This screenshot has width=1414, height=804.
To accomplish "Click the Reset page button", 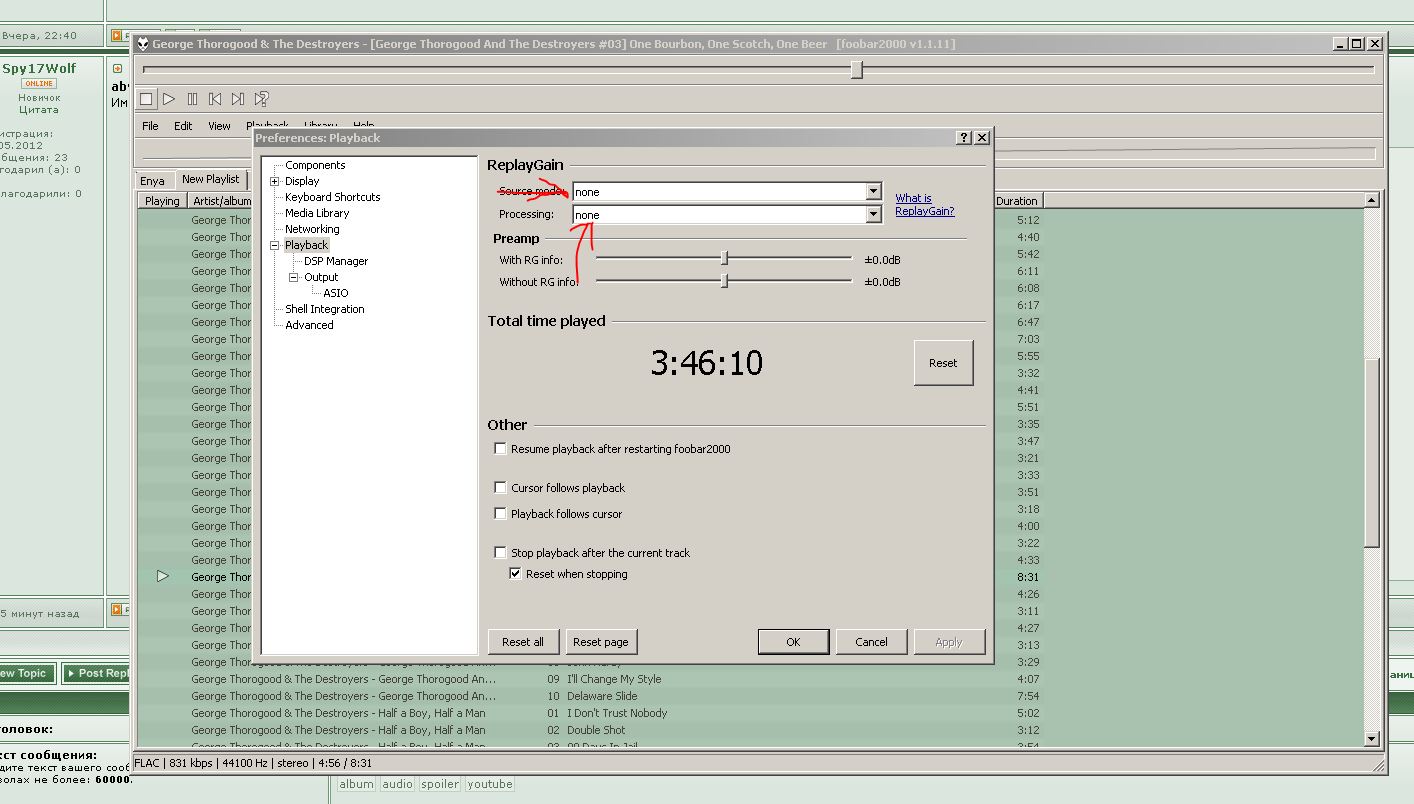I will 601,642.
